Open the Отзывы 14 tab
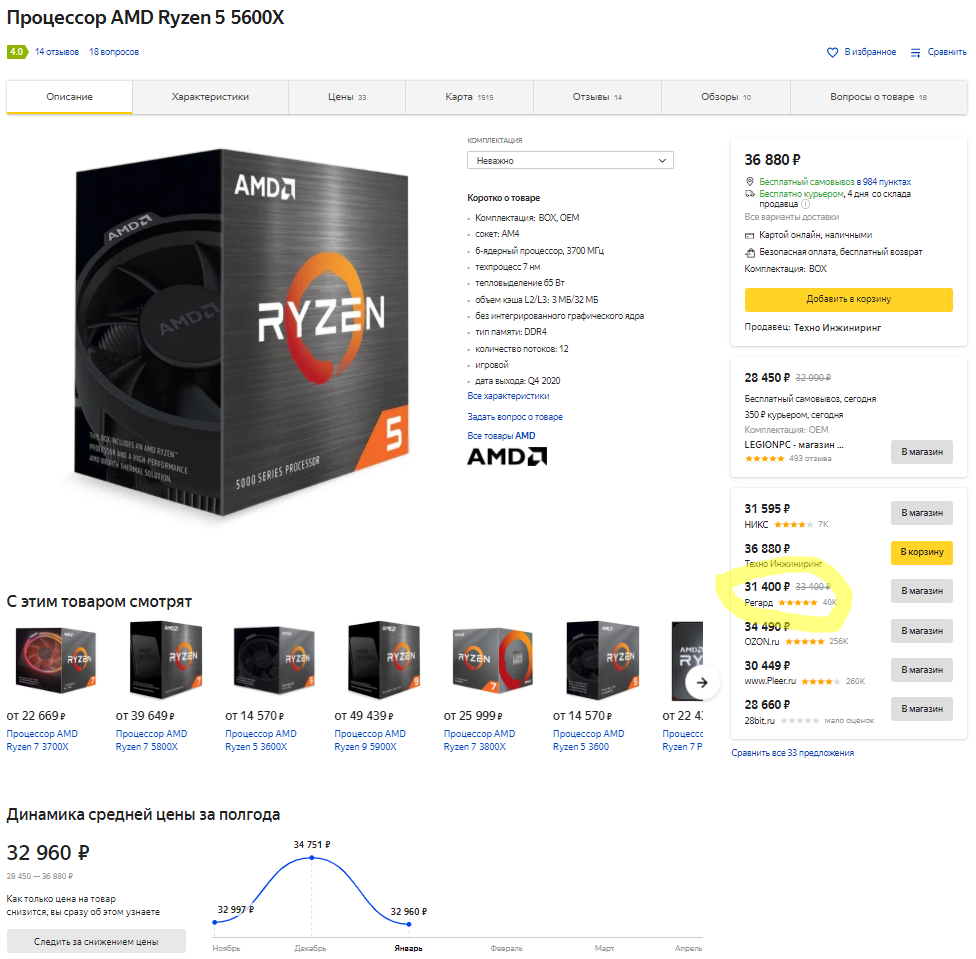 click(597, 97)
